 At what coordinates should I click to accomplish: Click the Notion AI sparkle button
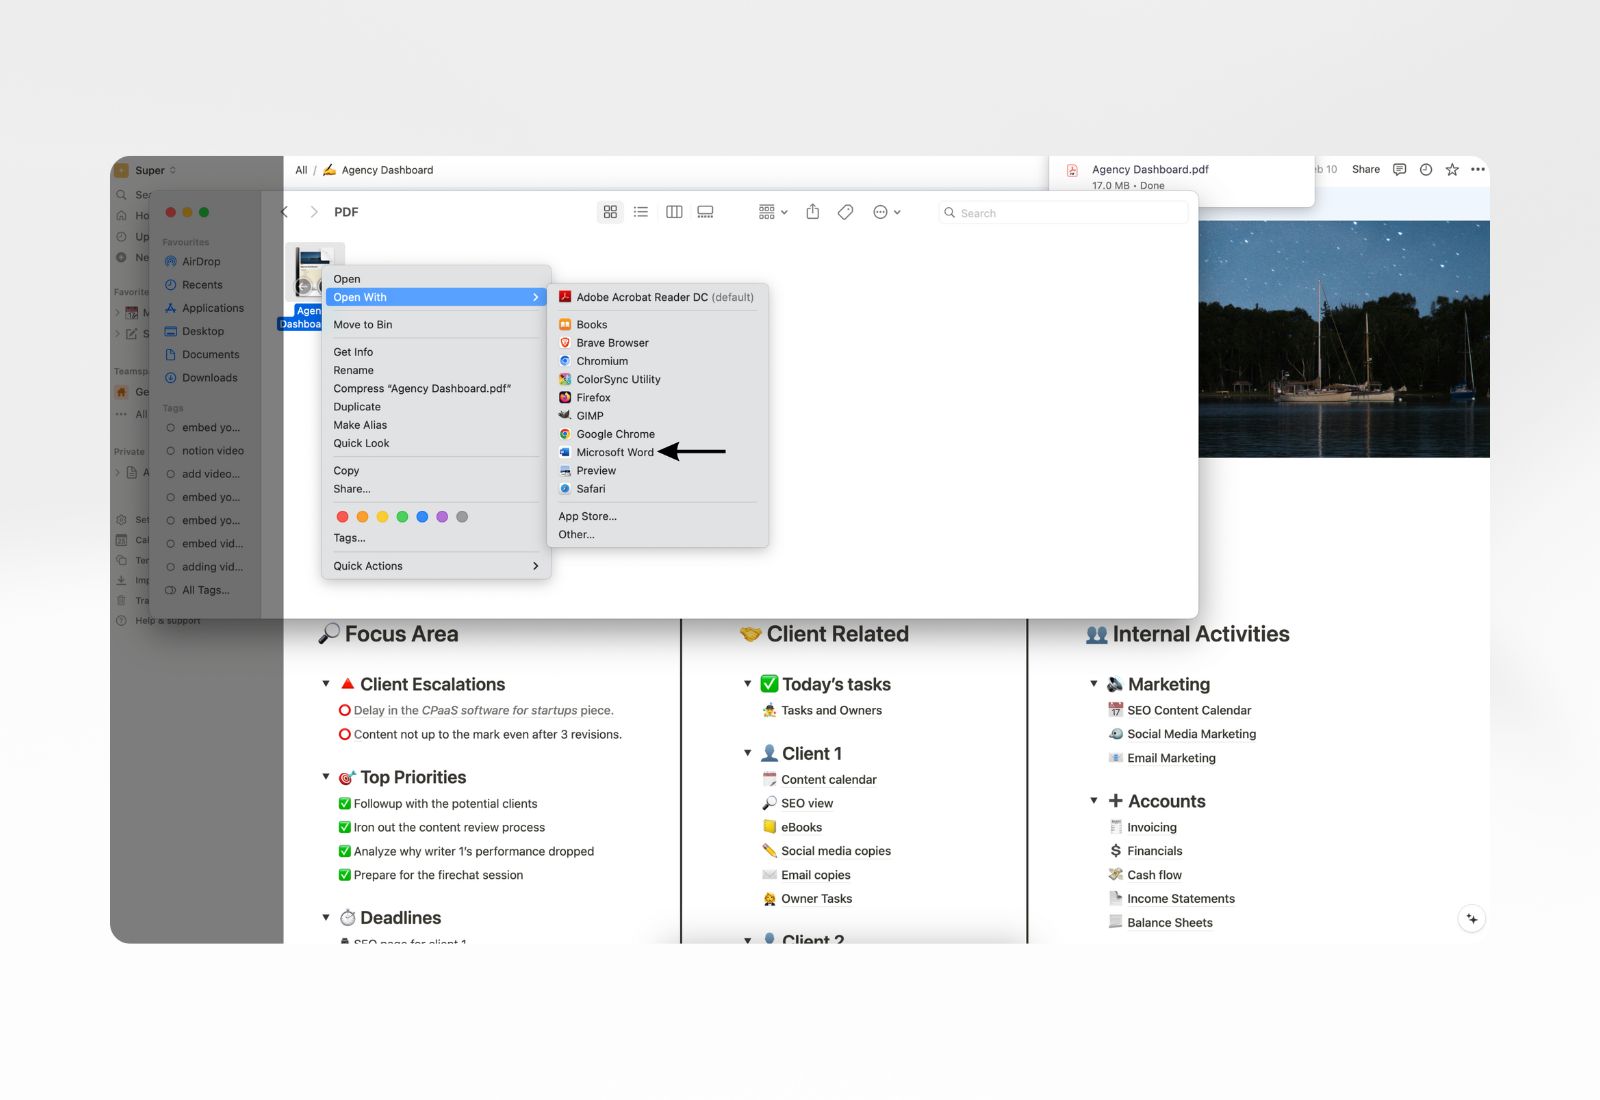[1472, 919]
